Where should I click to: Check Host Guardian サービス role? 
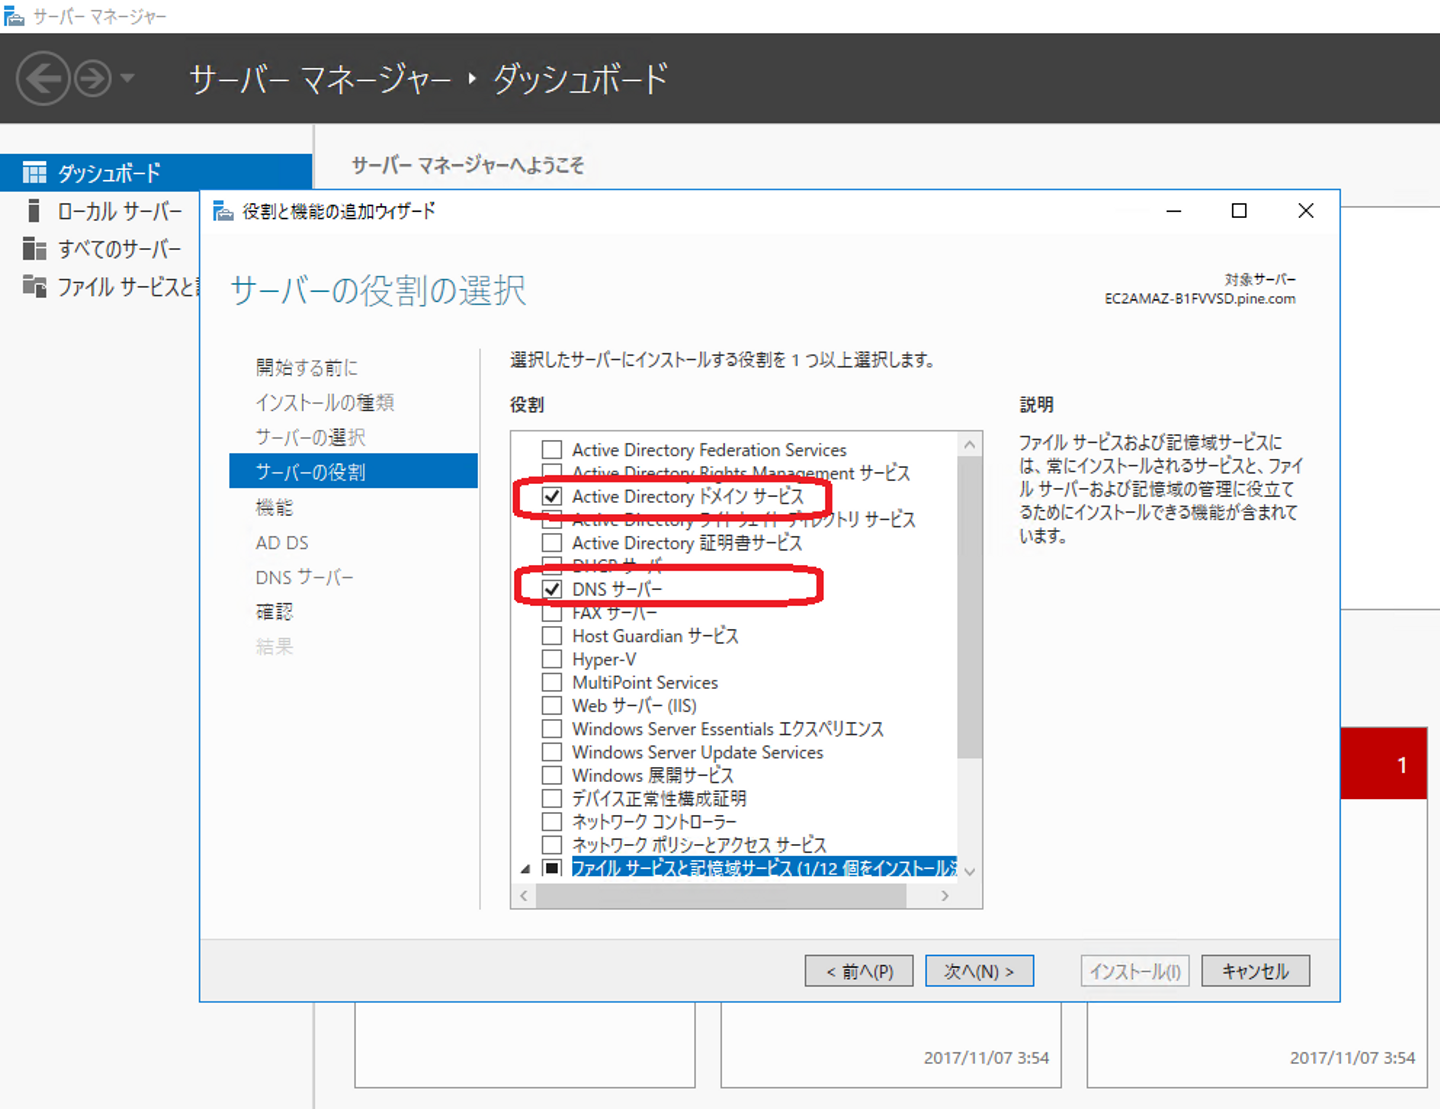tap(552, 636)
